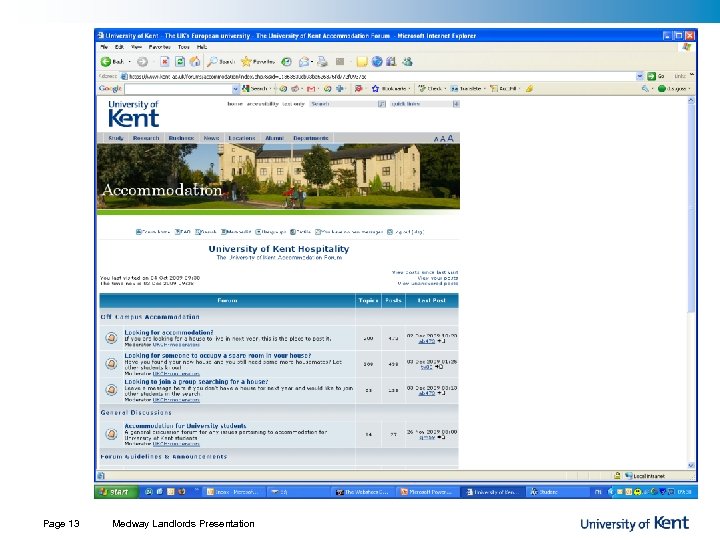This screenshot has height=540, width=720.
Task: Click inside the Google toolbar search field
Action: [178, 89]
